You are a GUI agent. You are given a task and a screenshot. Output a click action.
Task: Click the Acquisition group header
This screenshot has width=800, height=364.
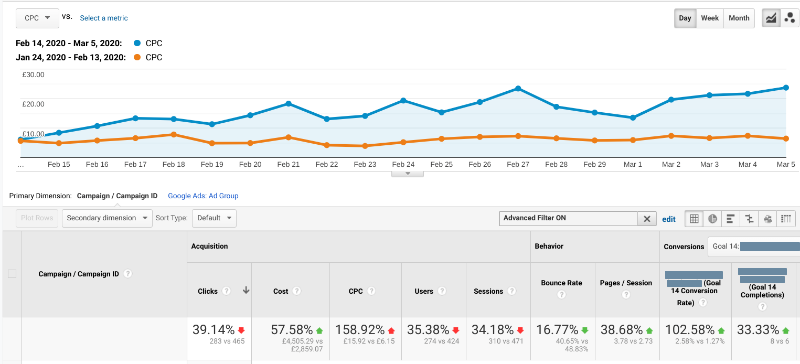coord(209,246)
